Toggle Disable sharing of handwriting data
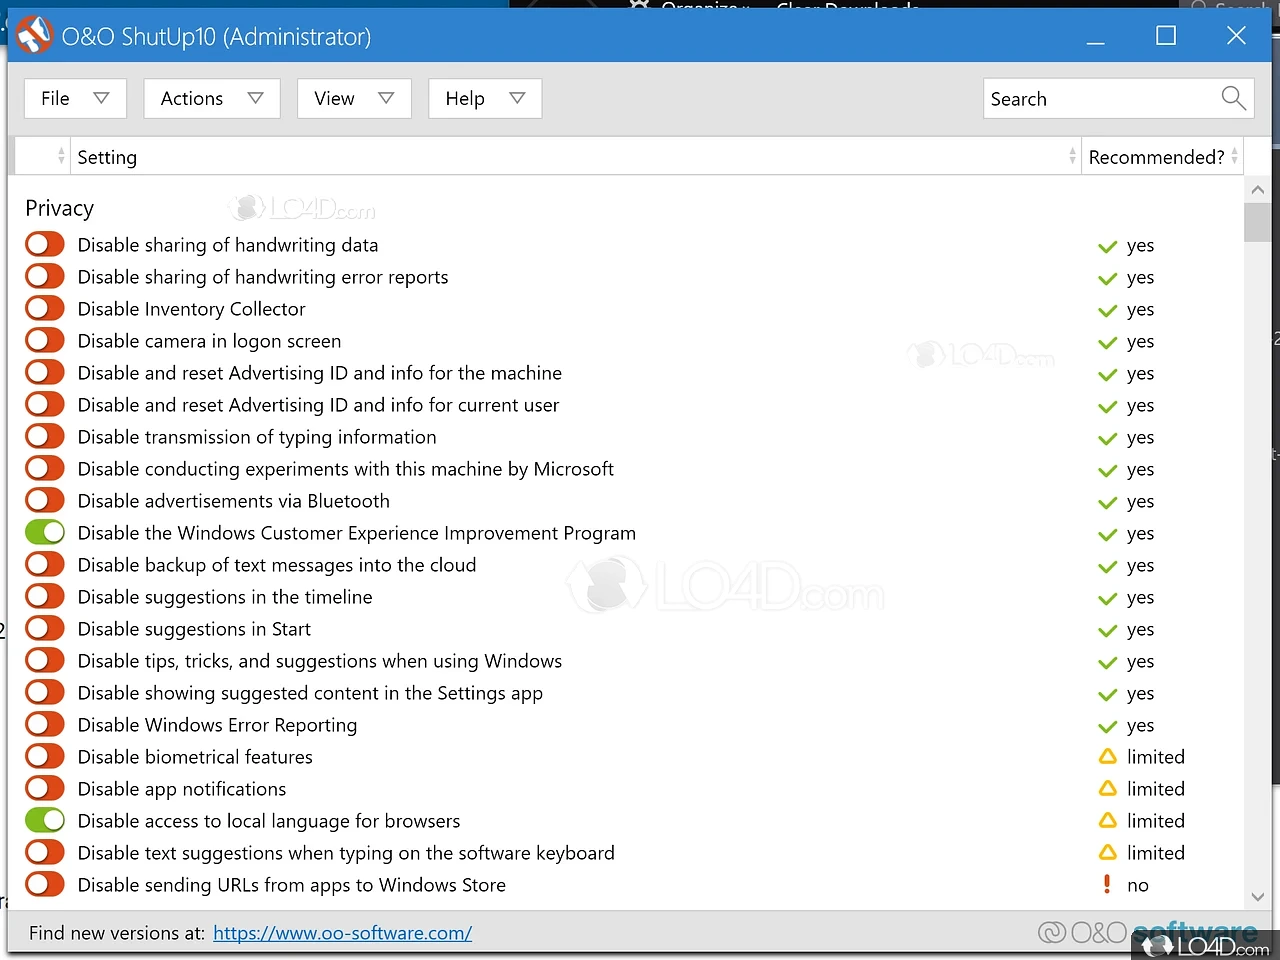1280x960 pixels. tap(45, 244)
